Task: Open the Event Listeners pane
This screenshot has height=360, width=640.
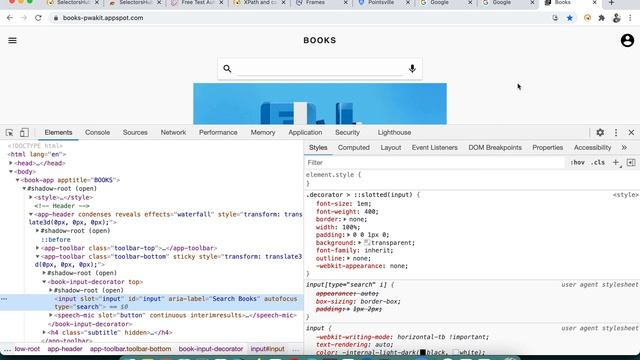Action: click(434, 147)
